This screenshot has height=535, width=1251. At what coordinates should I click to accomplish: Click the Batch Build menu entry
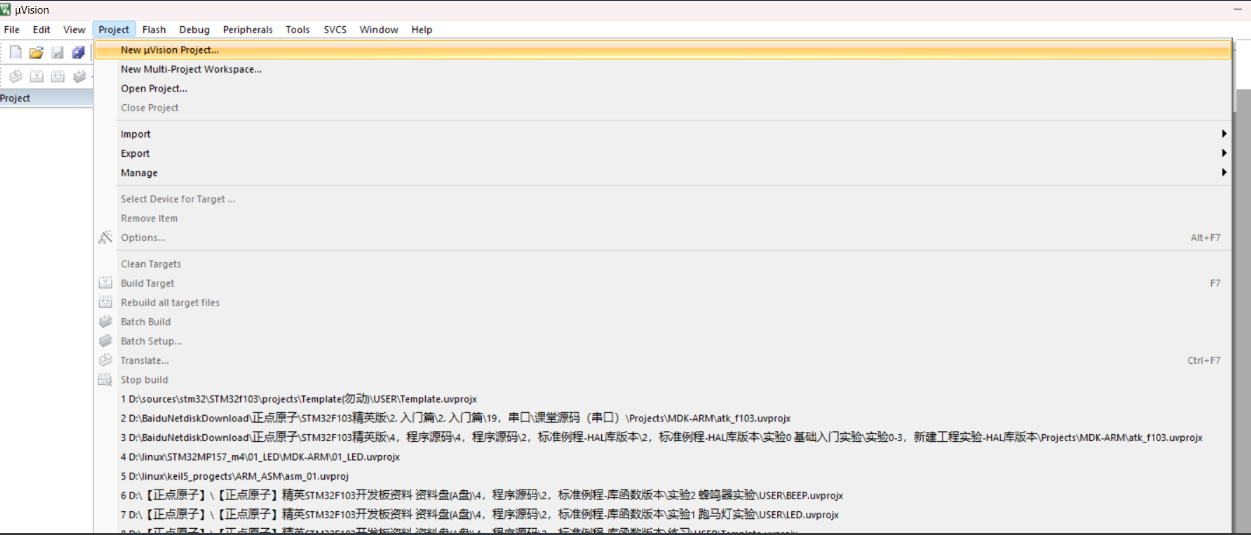663,322
